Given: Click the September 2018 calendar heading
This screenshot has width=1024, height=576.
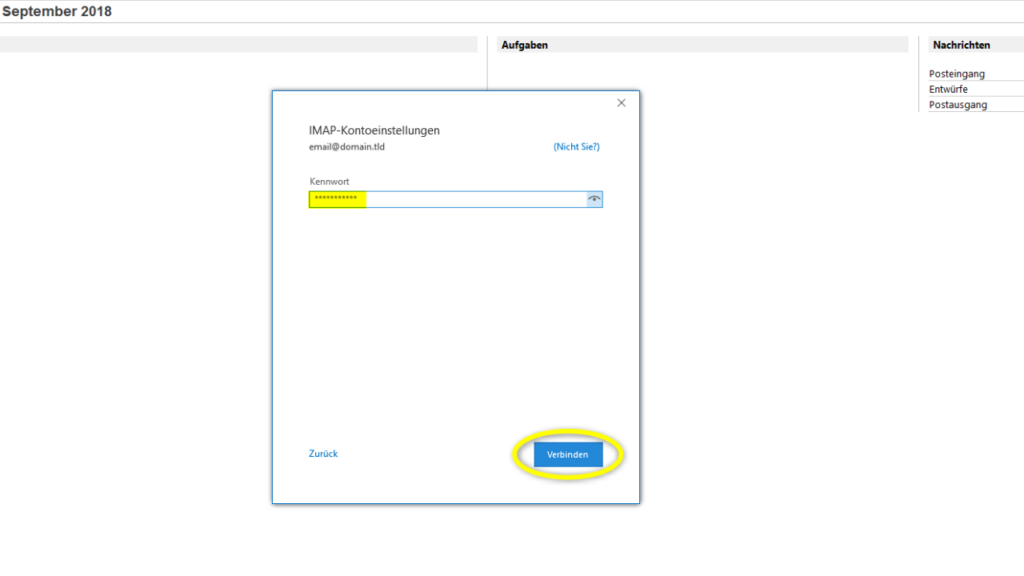Looking at the screenshot, I should (x=55, y=11).
